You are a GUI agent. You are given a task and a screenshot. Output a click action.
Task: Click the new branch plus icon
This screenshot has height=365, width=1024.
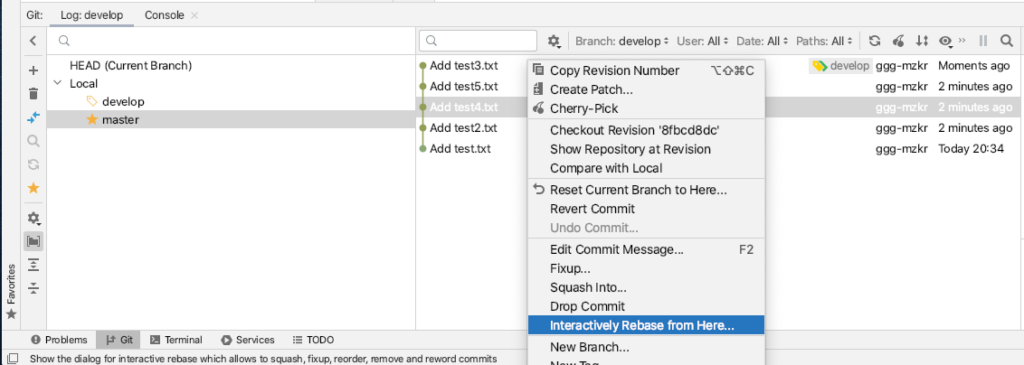pyautogui.click(x=33, y=71)
